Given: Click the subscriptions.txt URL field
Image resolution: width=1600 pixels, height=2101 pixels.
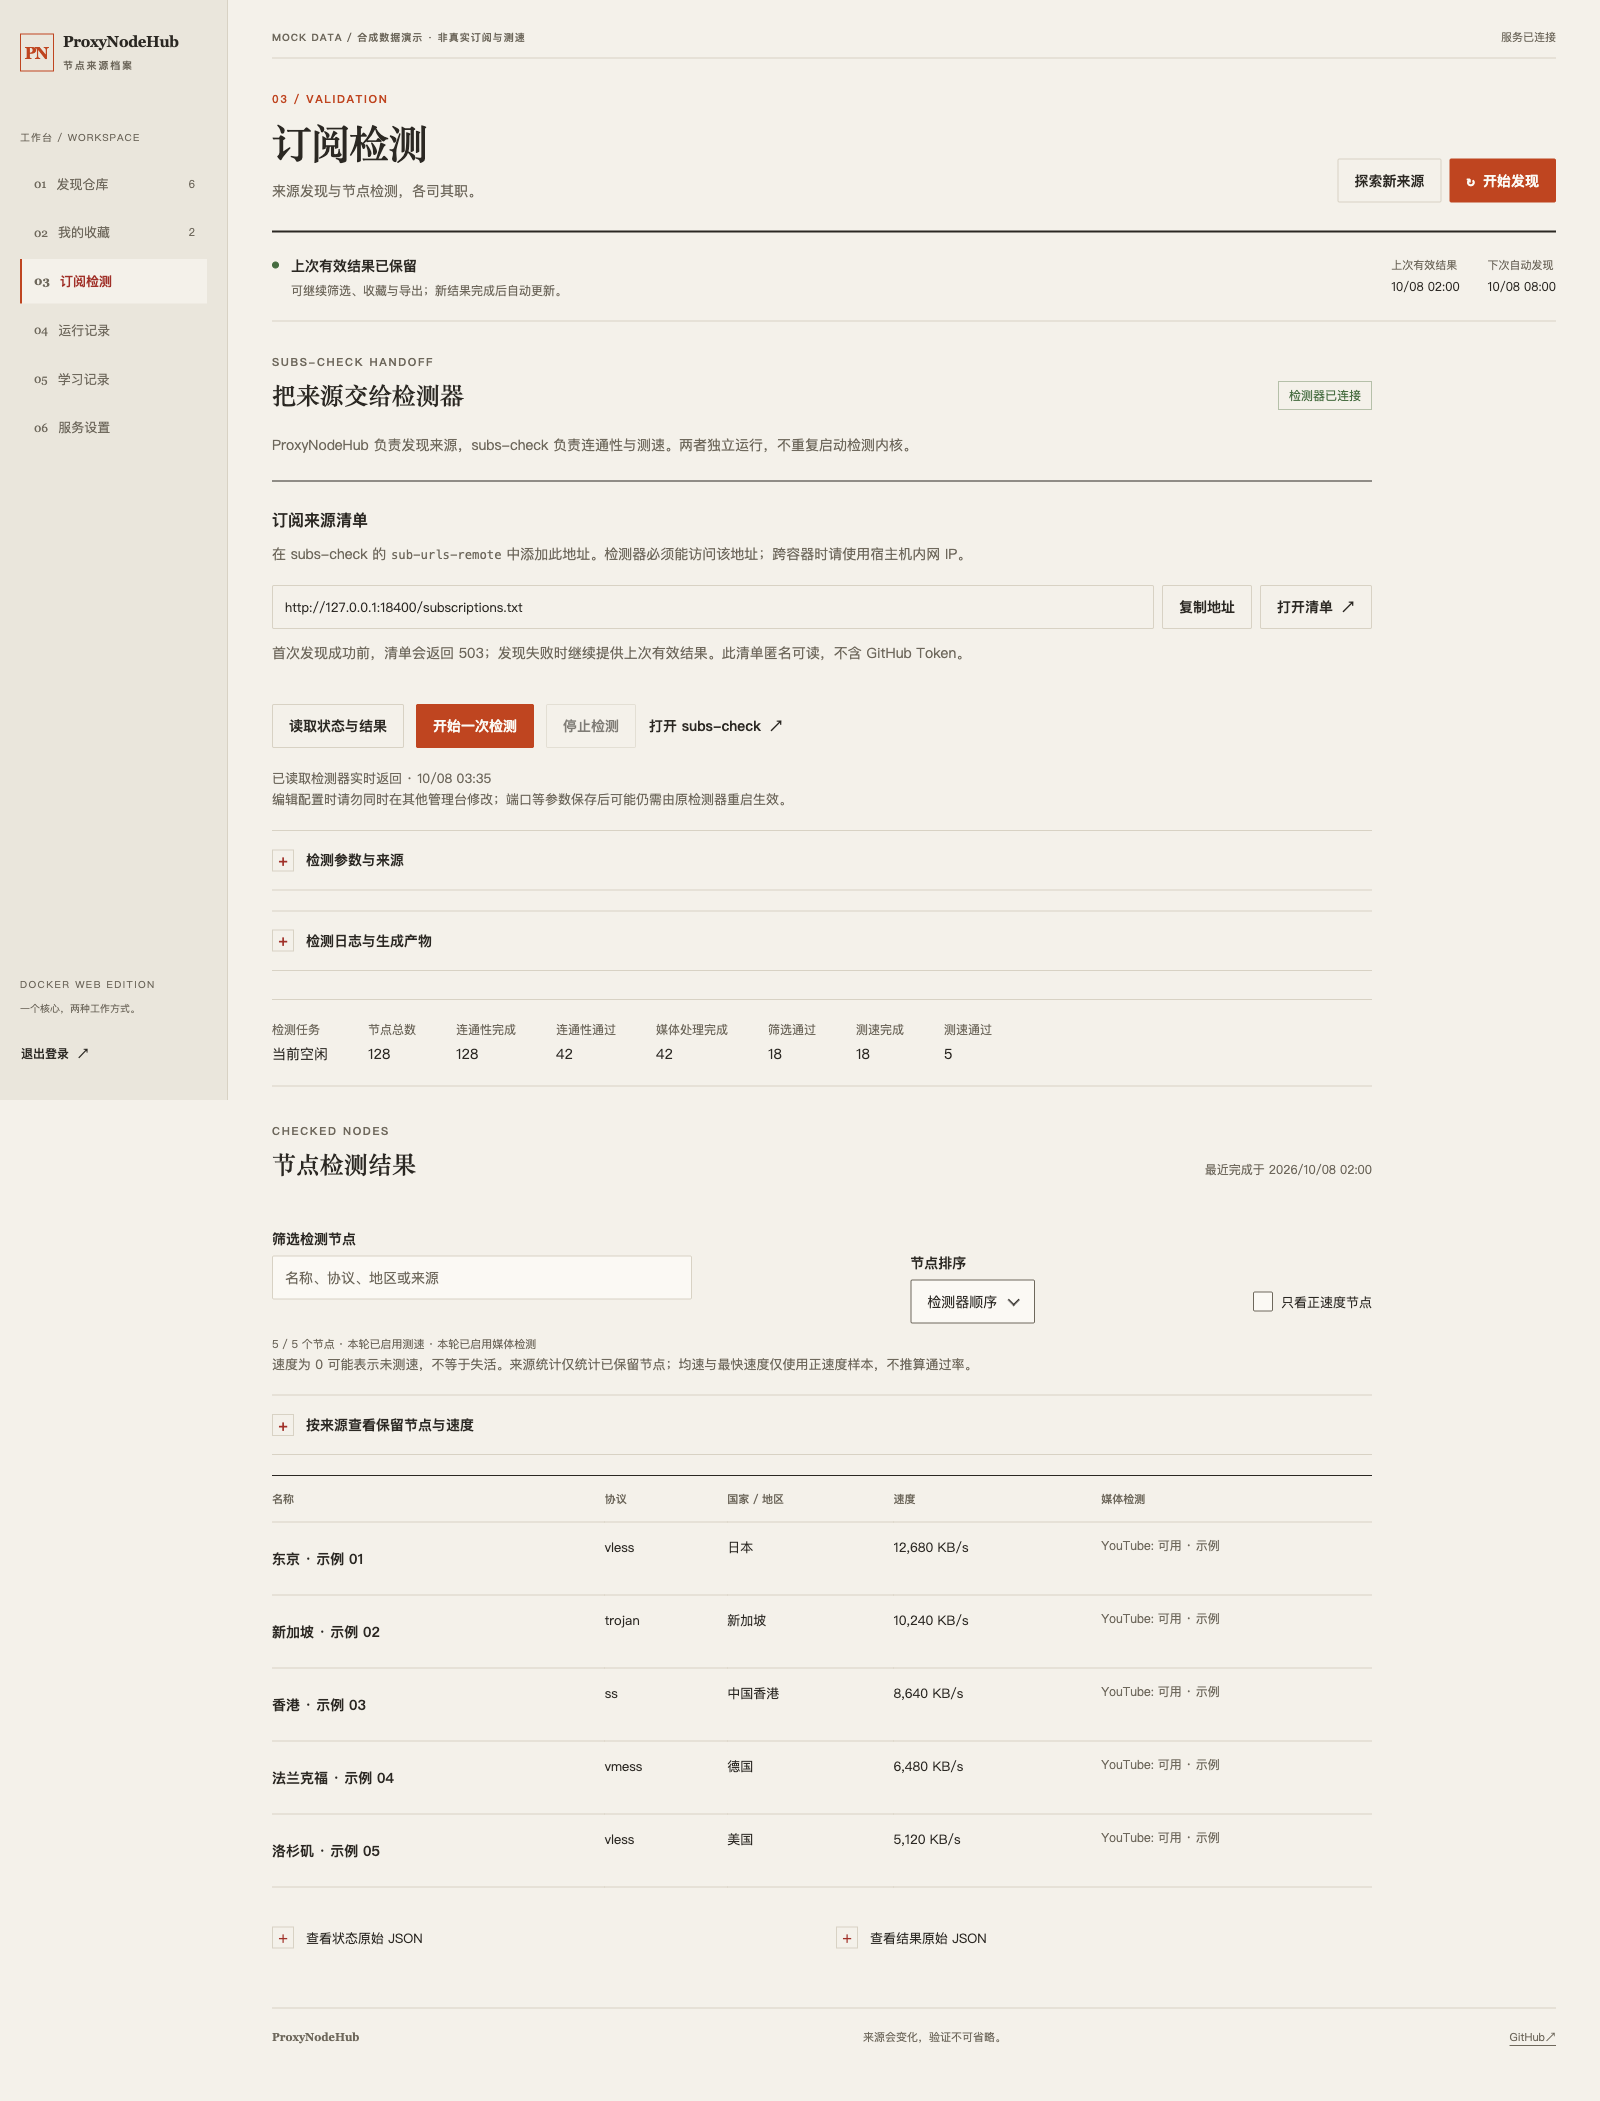Looking at the screenshot, I should click(x=713, y=607).
